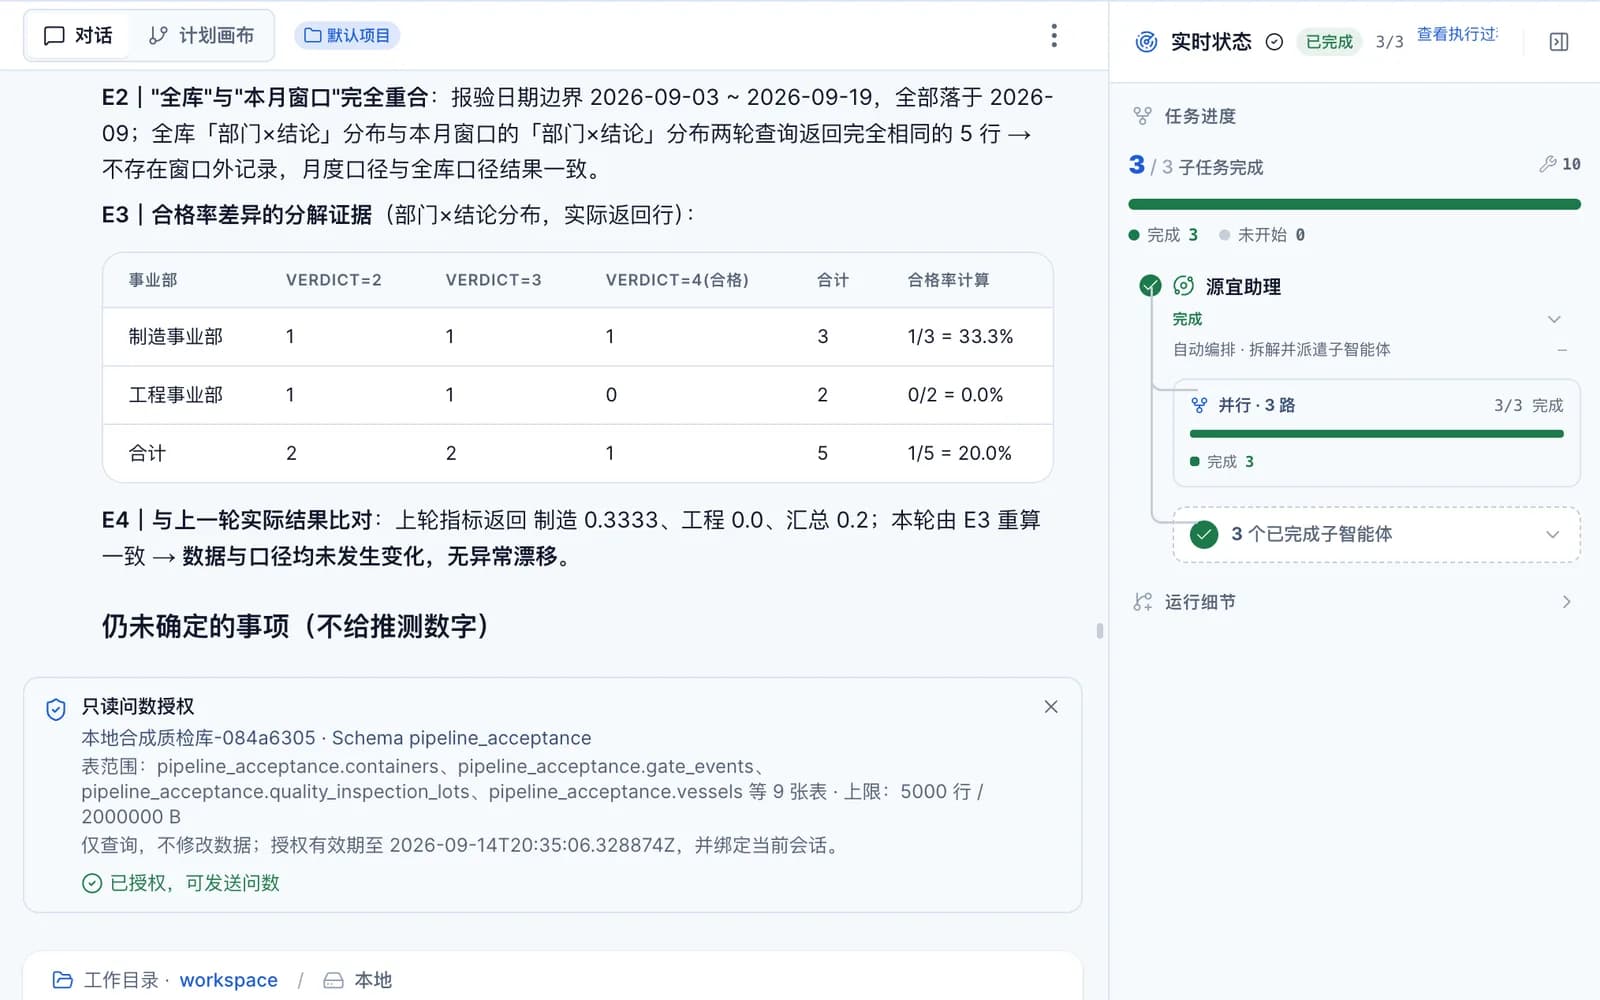Screen dimensions: 1600x1000
Task: Open the workspace directory link
Action: [x=228, y=980]
